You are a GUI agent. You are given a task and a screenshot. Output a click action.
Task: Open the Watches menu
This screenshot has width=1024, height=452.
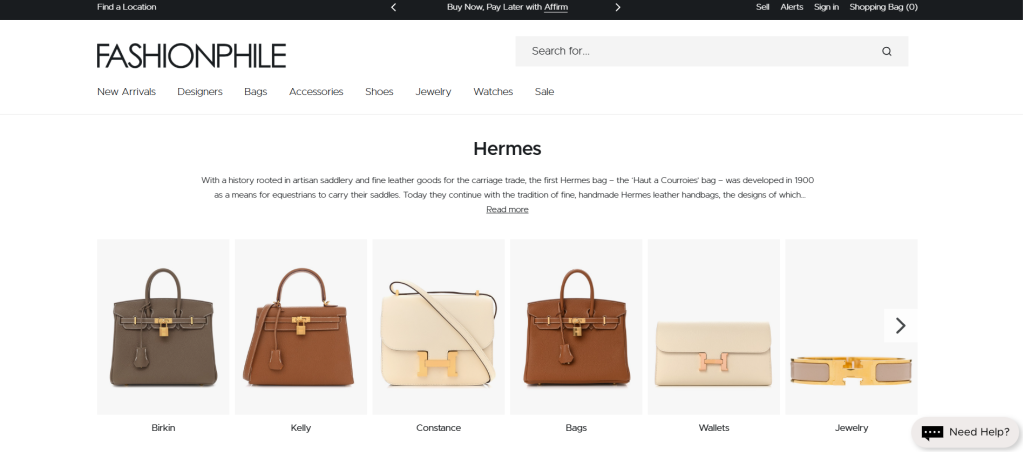[x=493, y=91]
